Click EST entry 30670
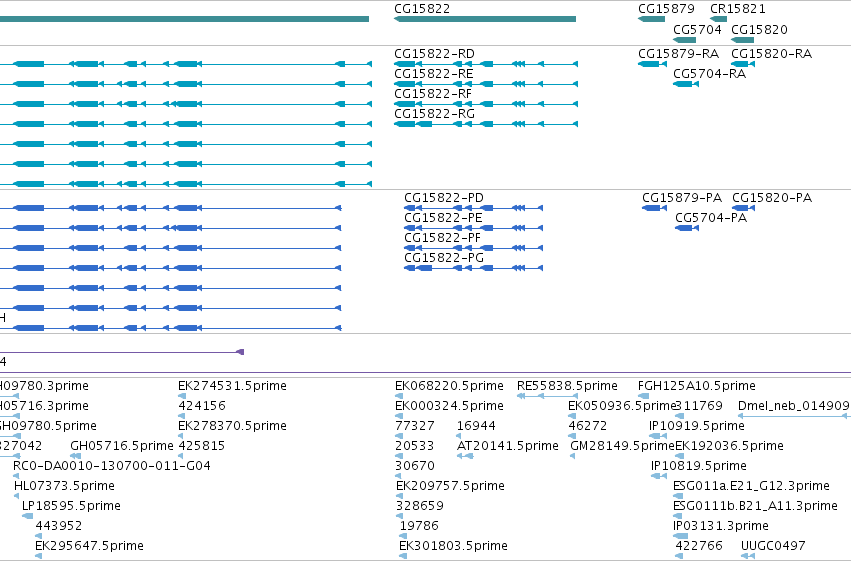The image size is (851, 561). click(415, 466)
